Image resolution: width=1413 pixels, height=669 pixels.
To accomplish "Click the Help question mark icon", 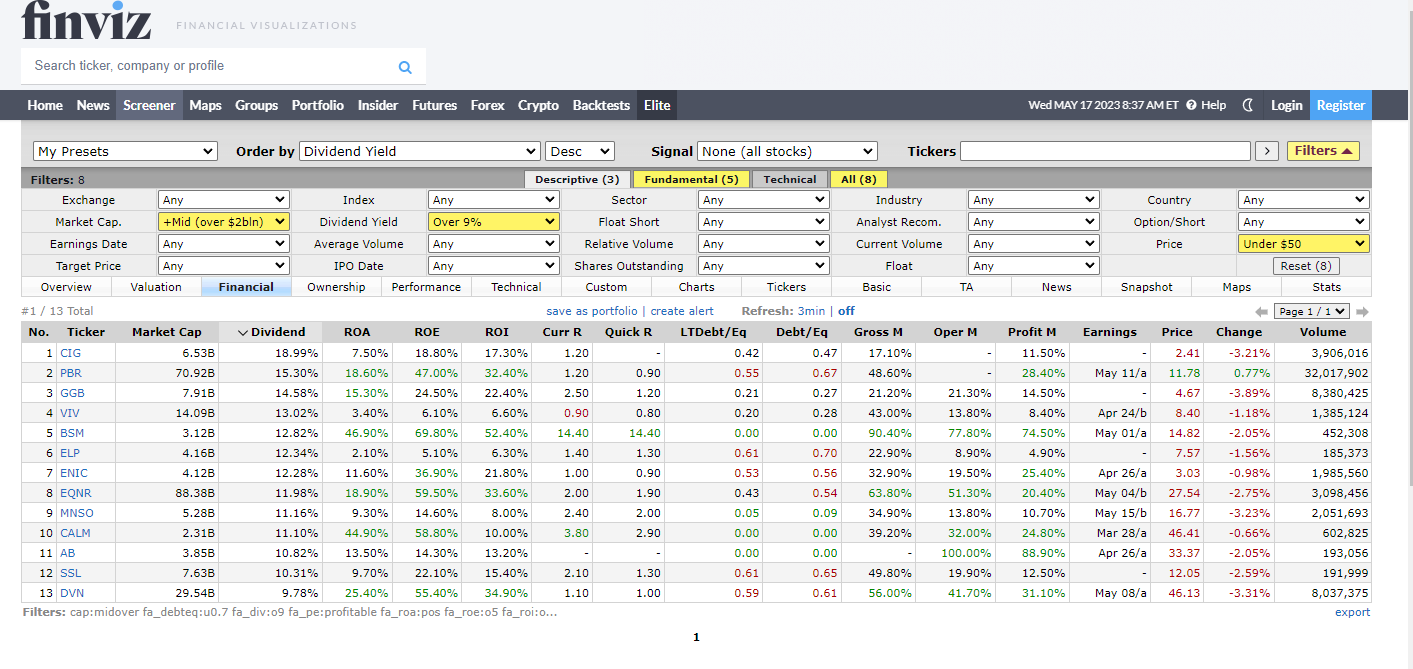I will pyautogui.click(x=1191, y=105).
